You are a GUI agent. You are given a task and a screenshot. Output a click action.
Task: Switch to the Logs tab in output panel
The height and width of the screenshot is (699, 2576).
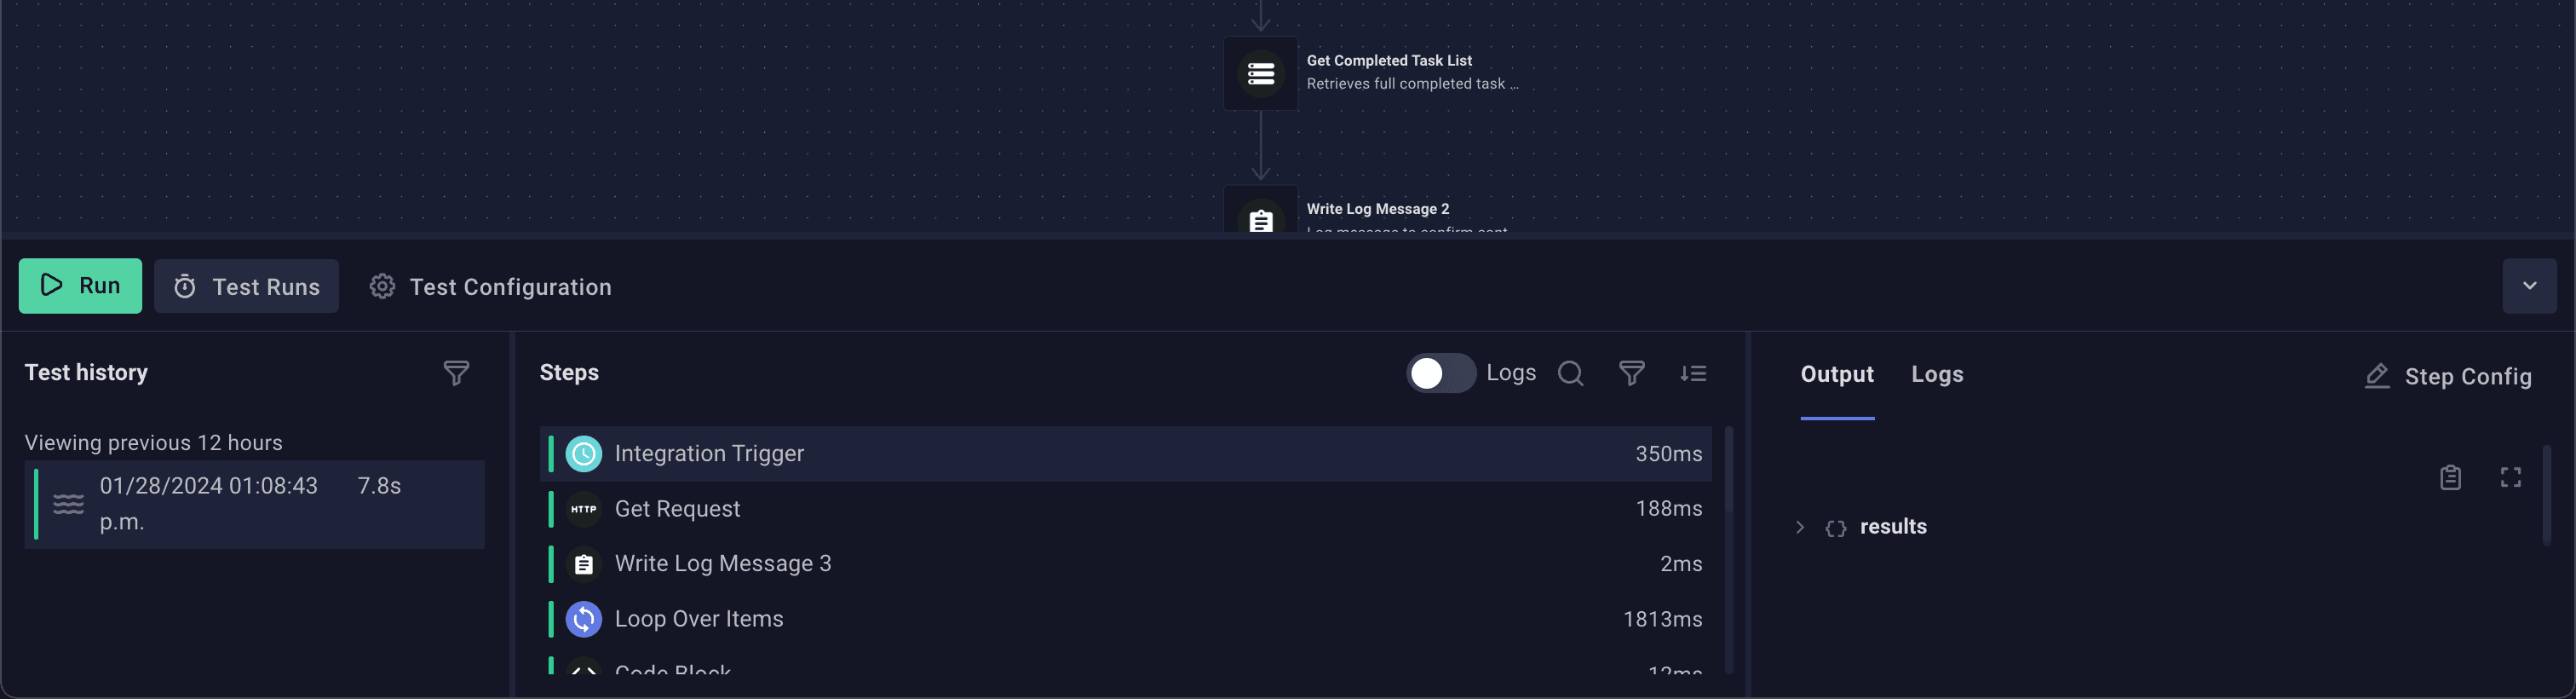[x=1937, y=374]
